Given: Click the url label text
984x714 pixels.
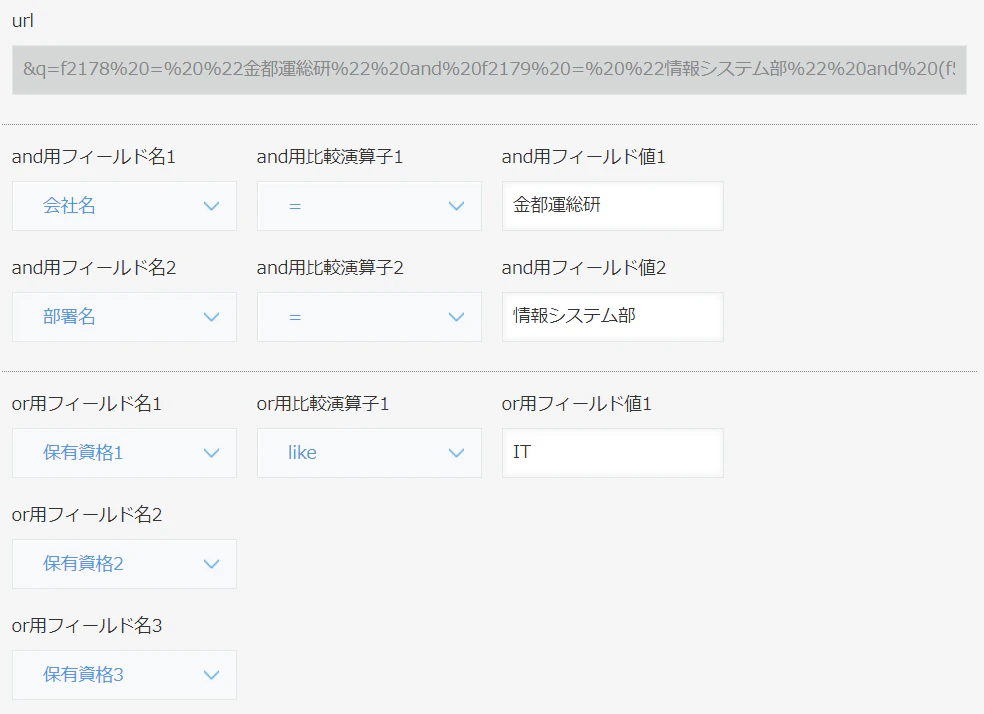Looking at the screenshot, I should click(x=23, y=21).
